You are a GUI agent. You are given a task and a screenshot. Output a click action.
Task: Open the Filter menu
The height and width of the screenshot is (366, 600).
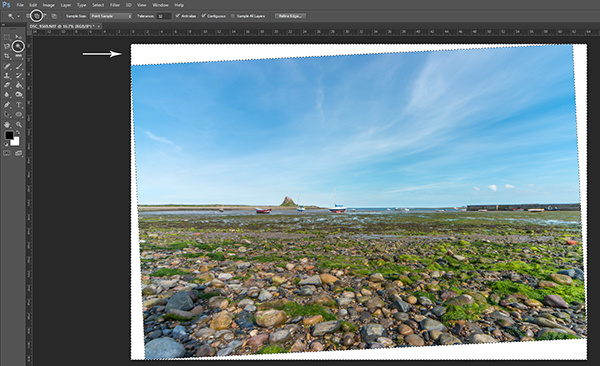point(115,5)
